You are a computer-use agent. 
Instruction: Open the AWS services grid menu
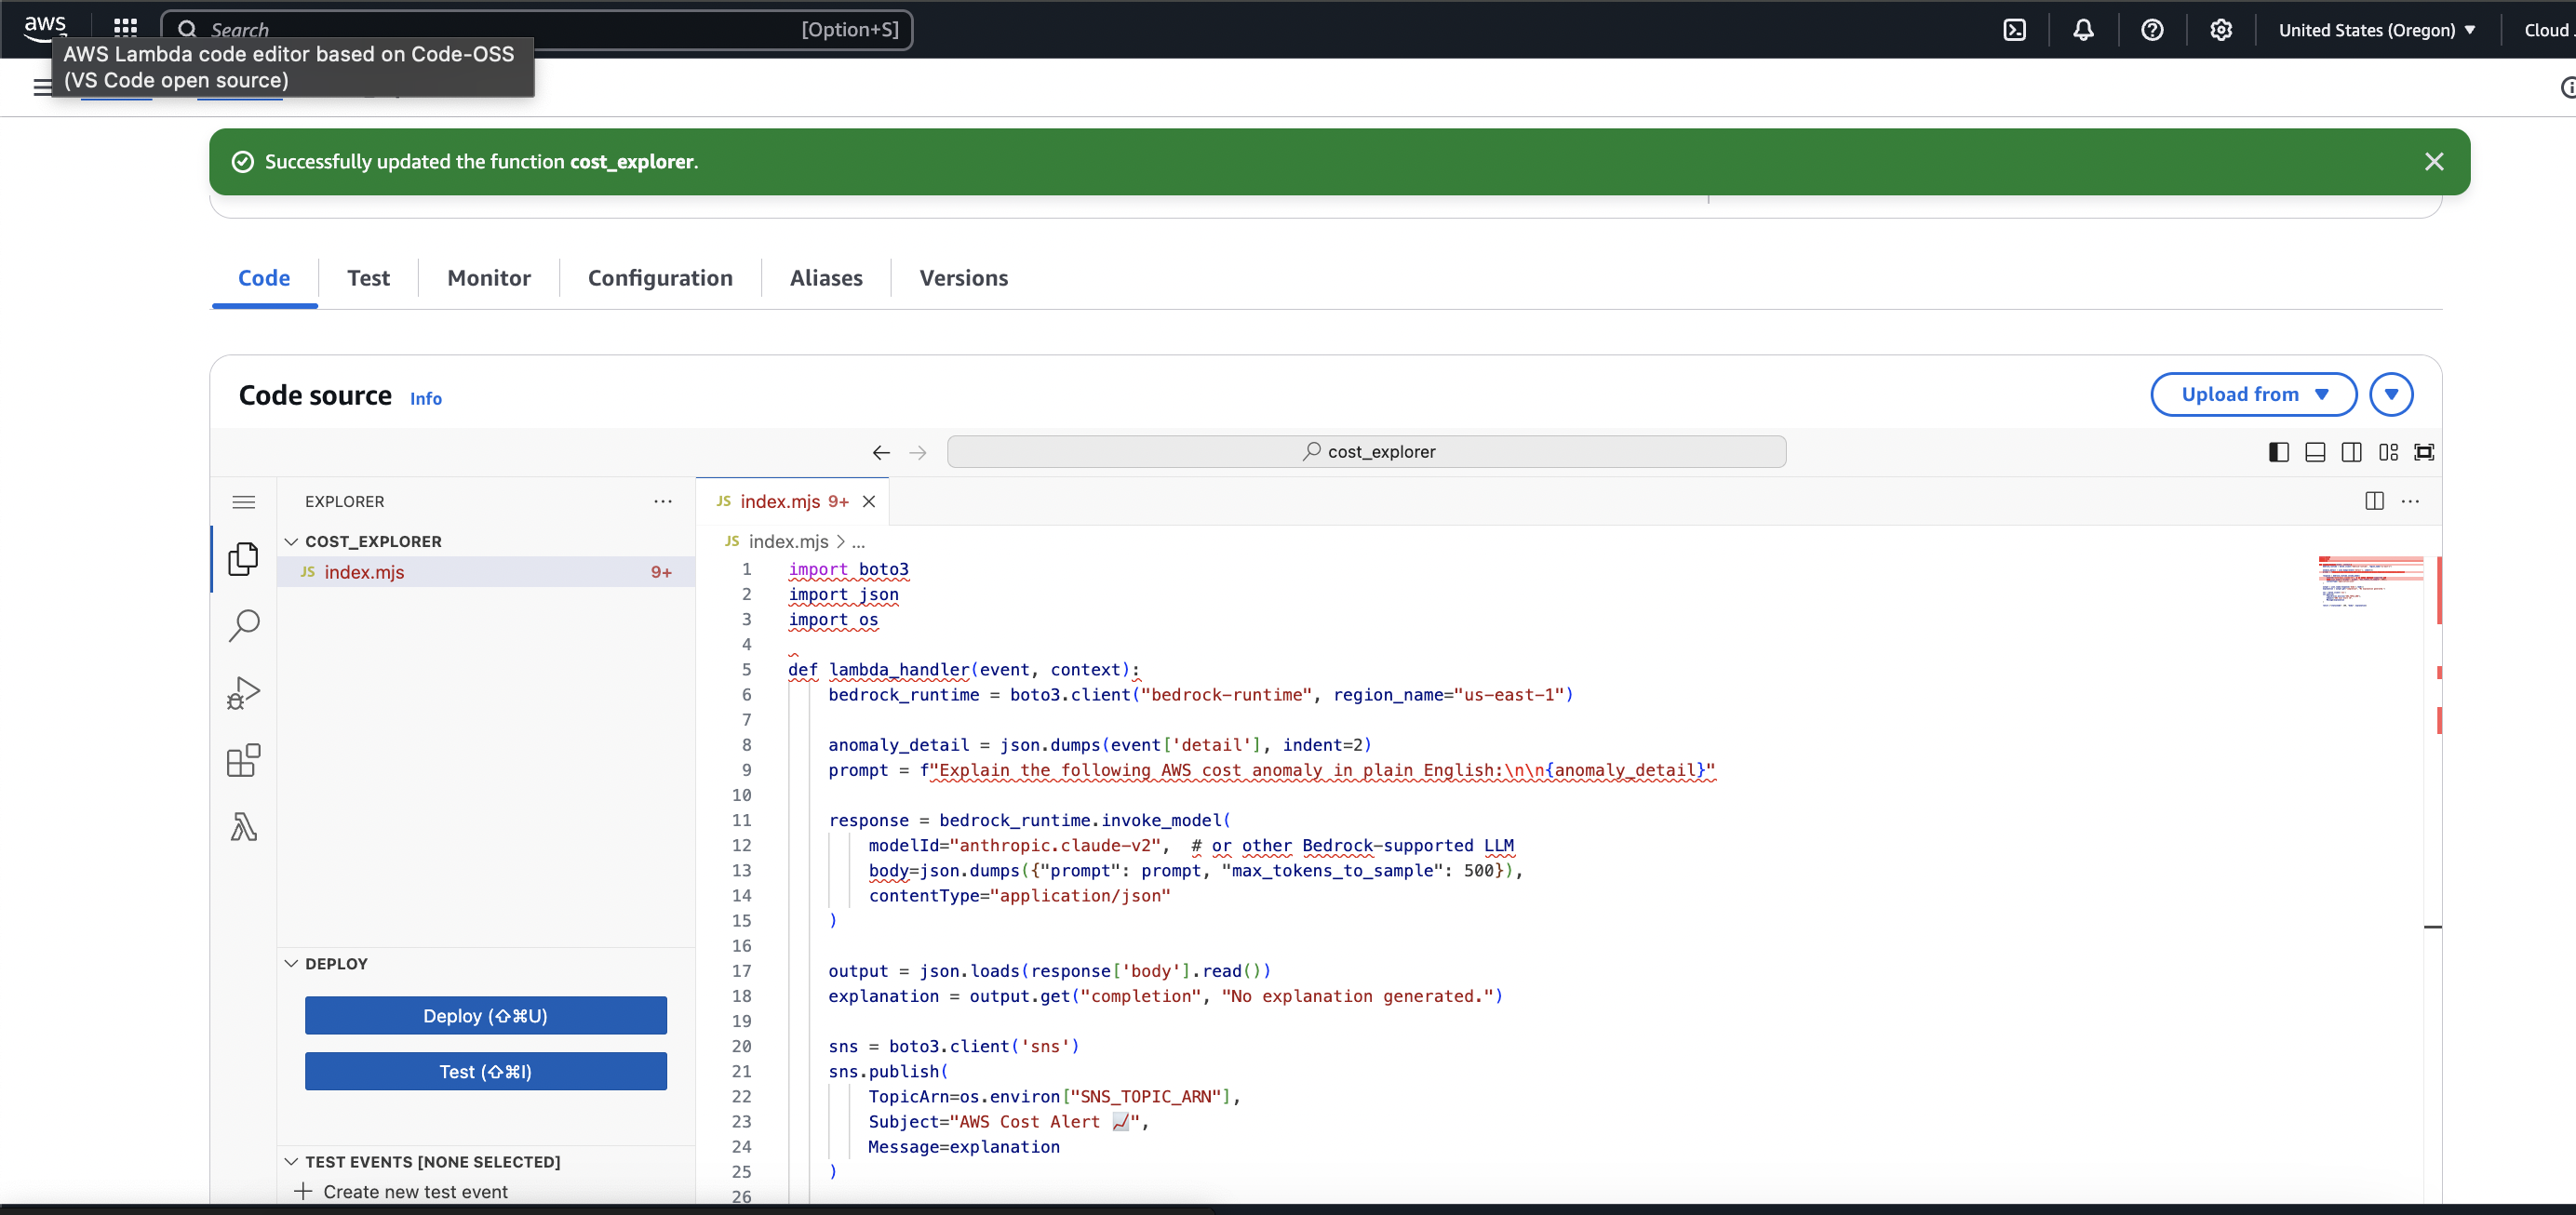125,28
